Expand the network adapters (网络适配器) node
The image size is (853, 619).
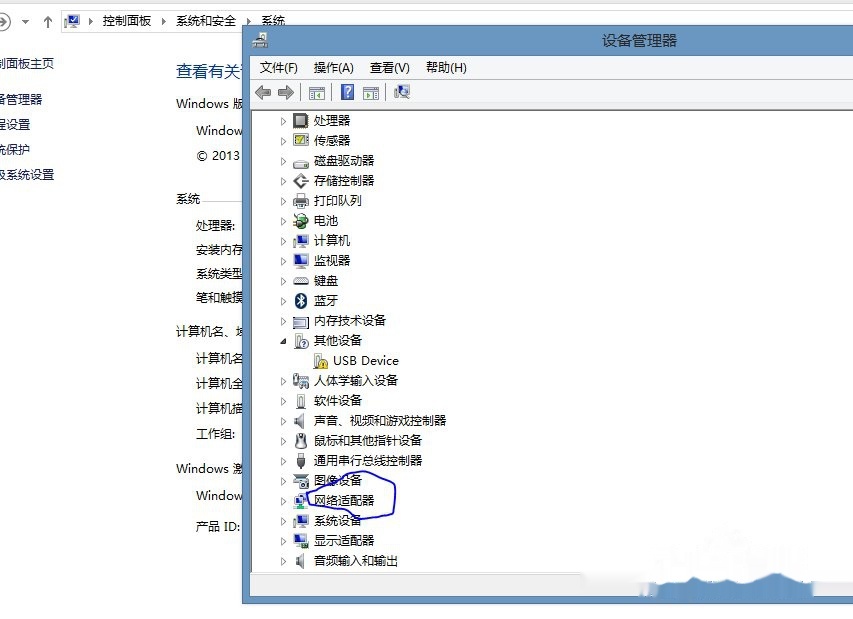(x=284, y=501)
